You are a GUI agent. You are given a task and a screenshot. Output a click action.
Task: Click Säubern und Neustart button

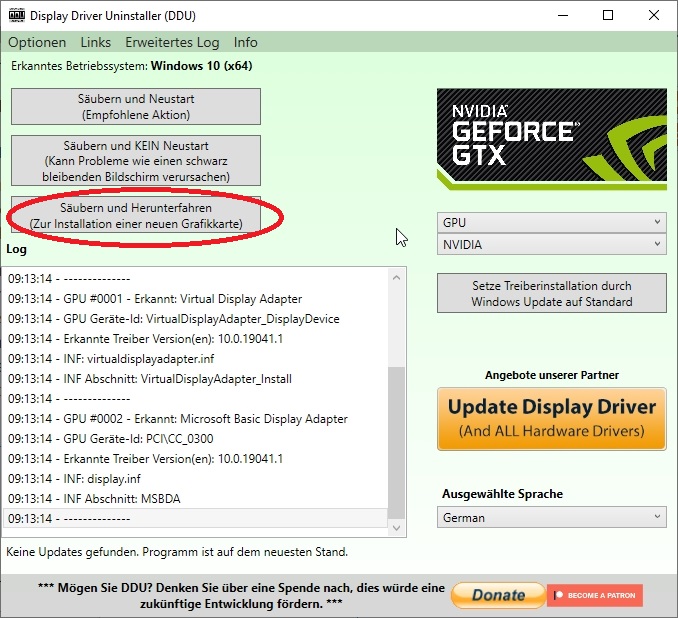pos(136,106)
